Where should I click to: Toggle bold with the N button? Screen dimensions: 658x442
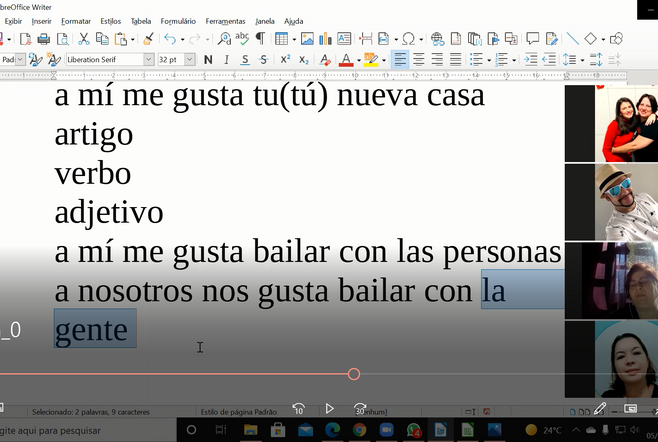coord(208,60)
